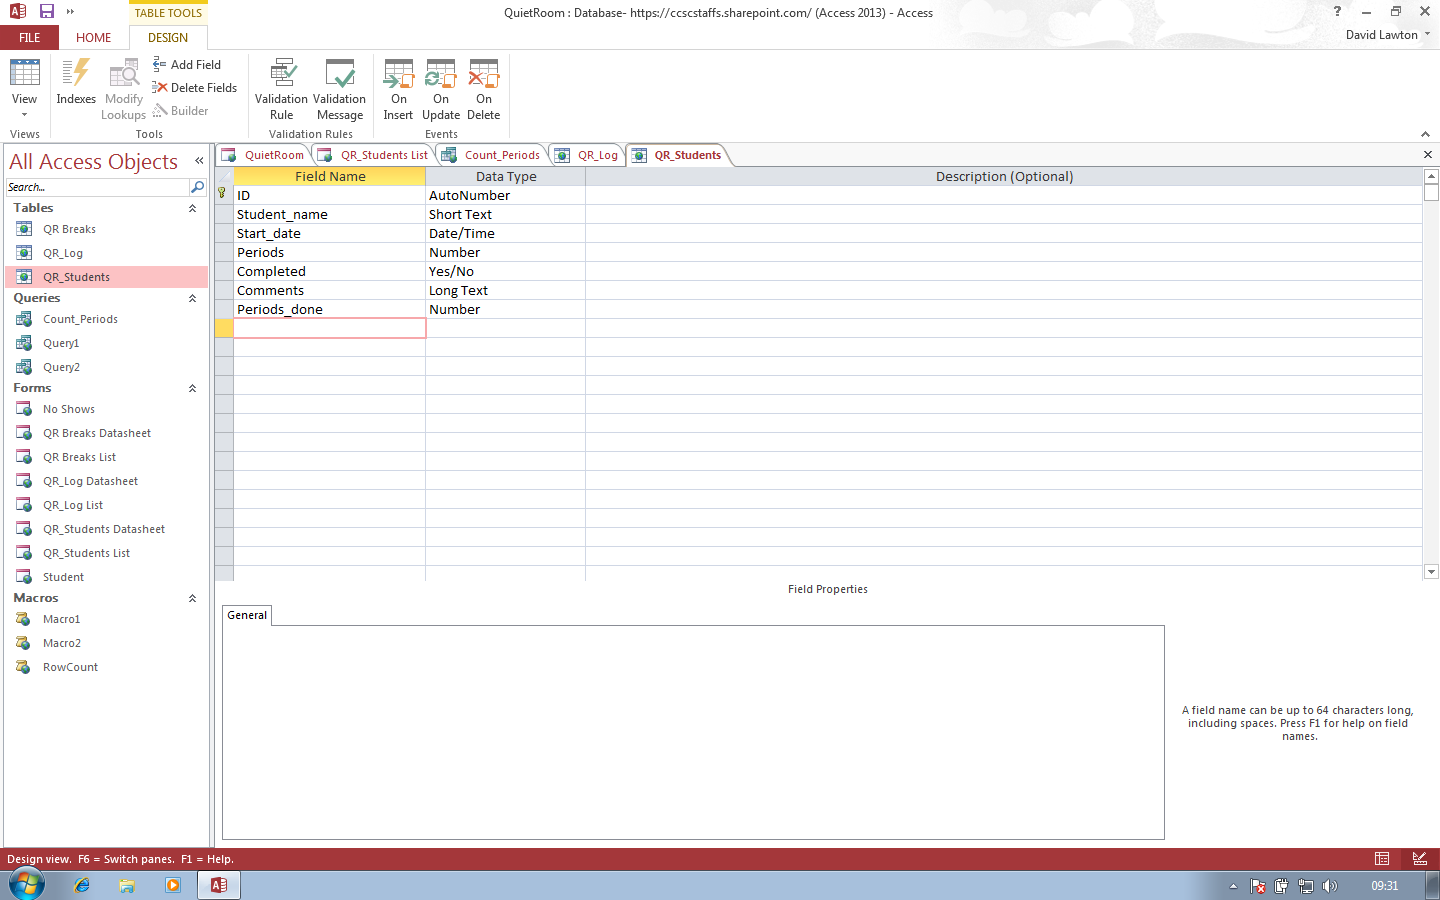This screenshot has height=900, width=1440.
Task: Open the Validation Rule editor
Action: click(281, 90)
